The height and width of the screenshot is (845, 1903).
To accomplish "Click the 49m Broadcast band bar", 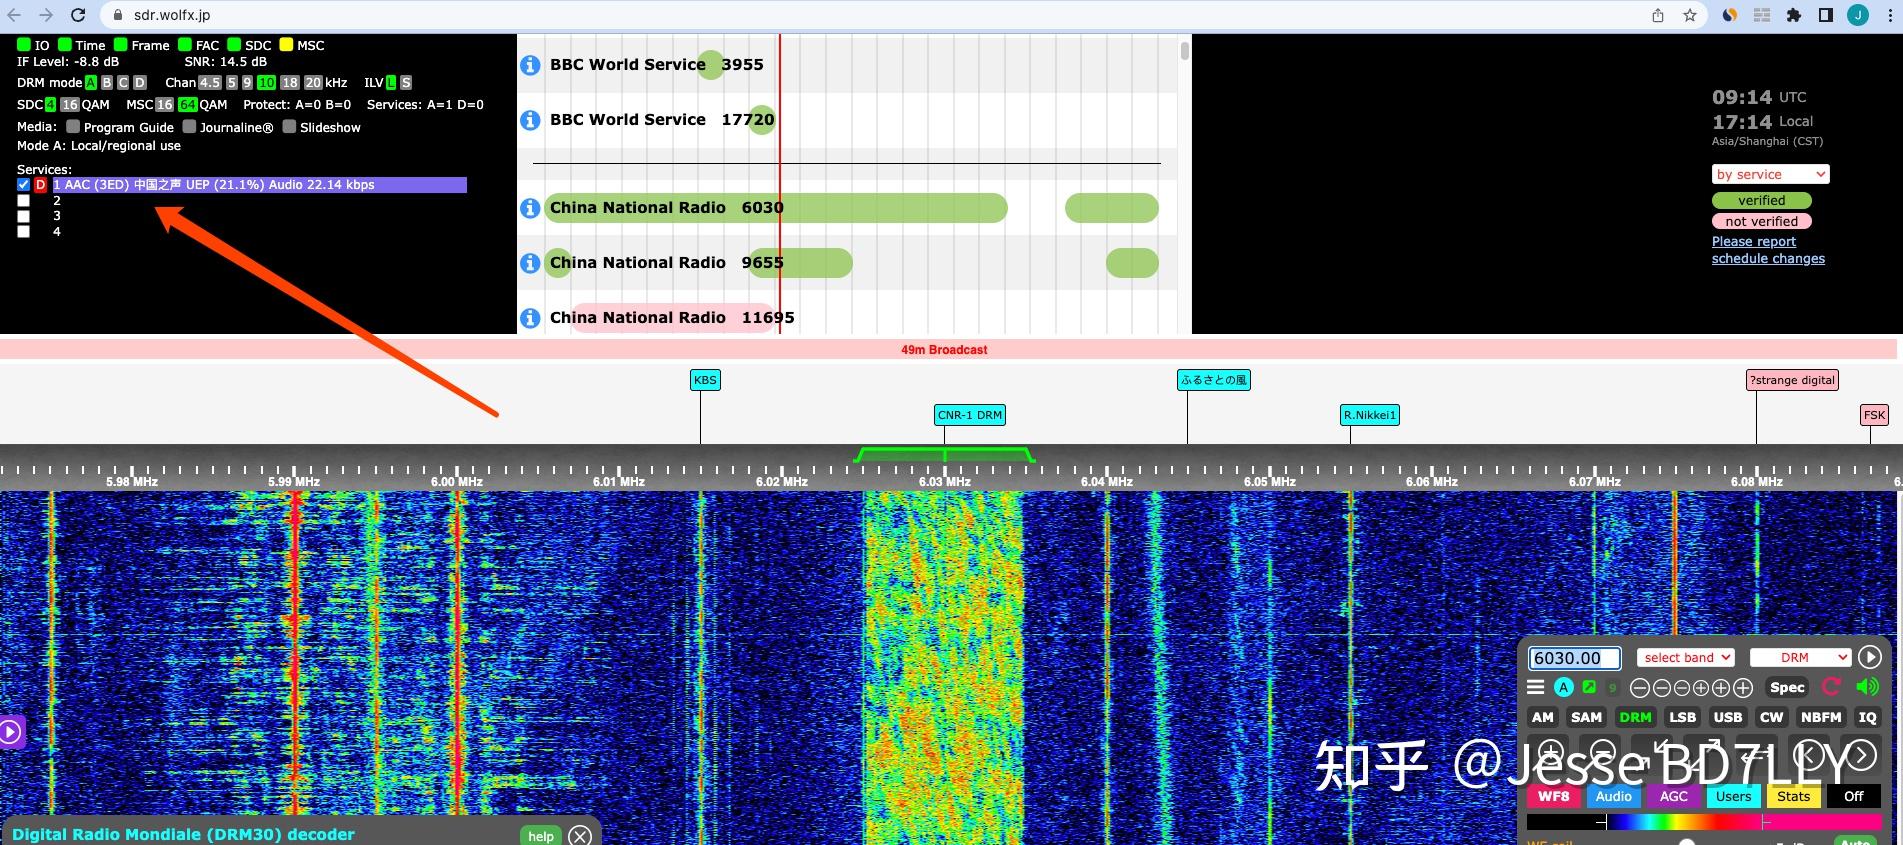I will 948,350.
